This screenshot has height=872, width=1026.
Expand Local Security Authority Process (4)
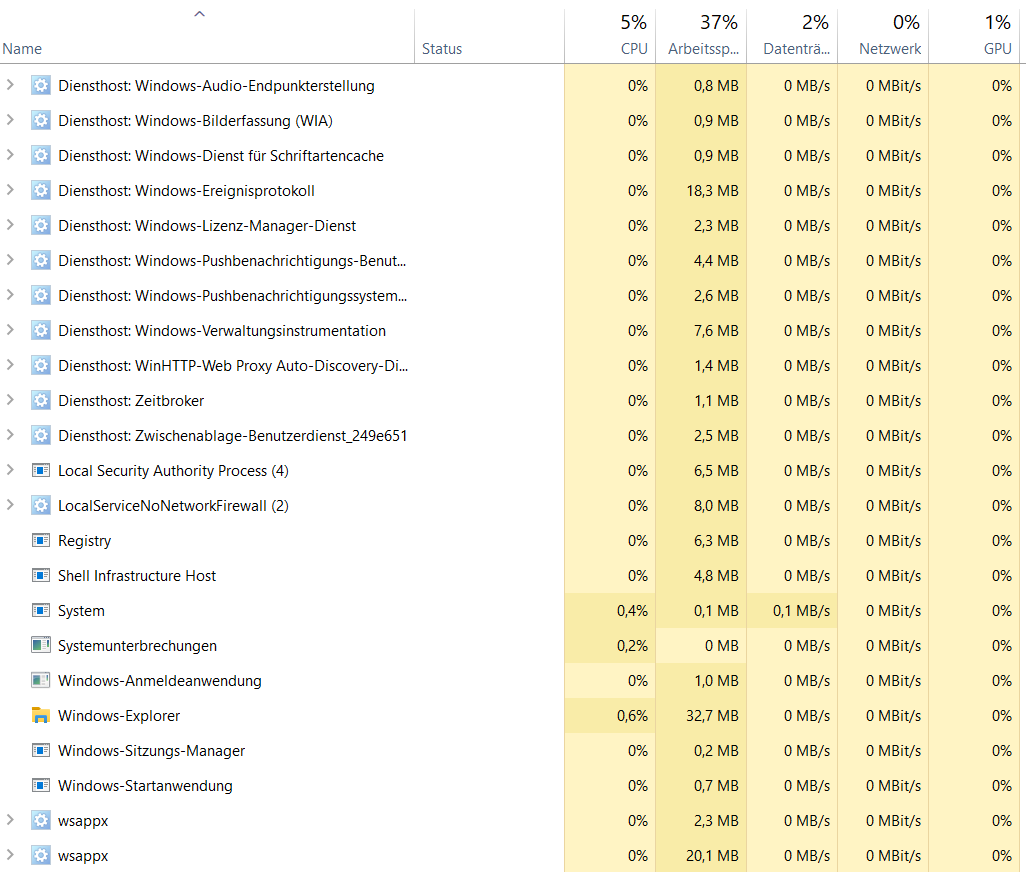tap(10, 470)
